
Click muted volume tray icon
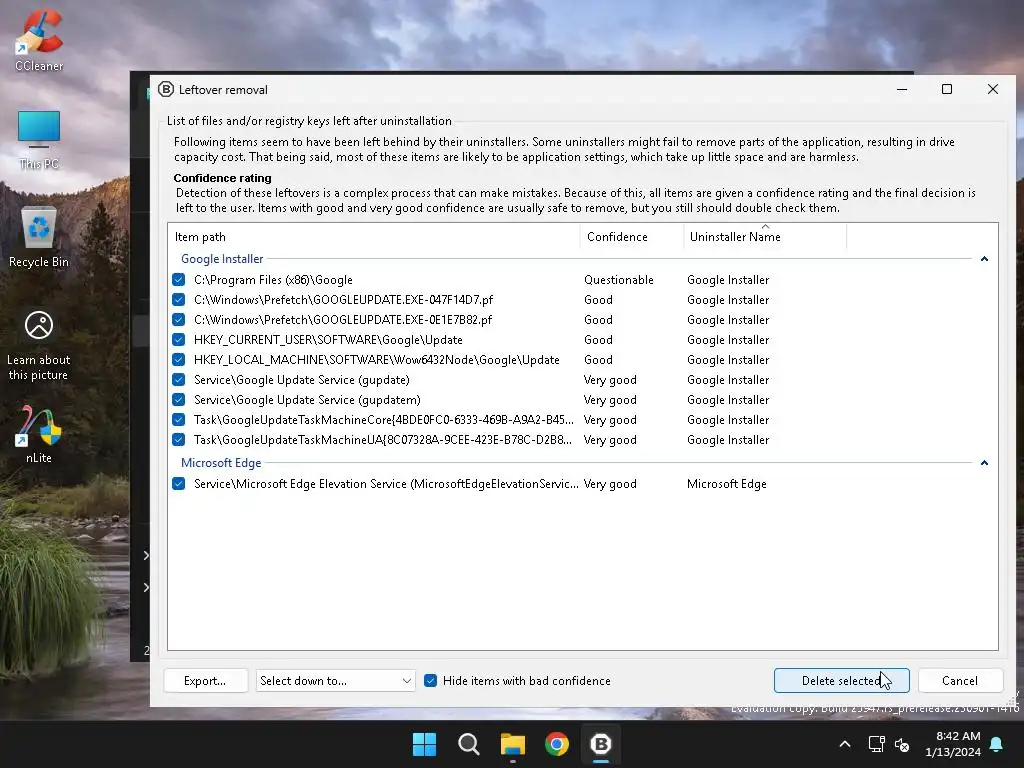coord(902,744)
